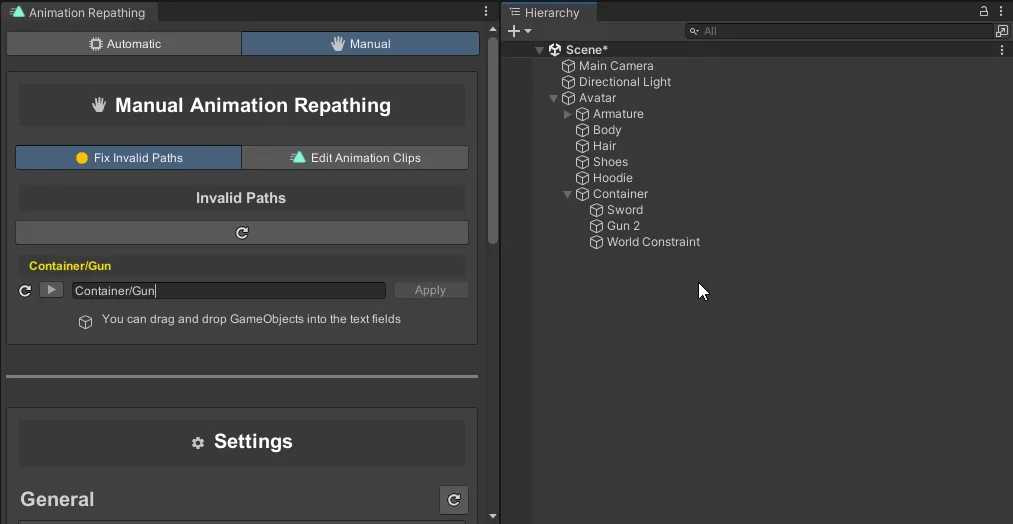Click the Settings section heading

click(x=253, y=441)
